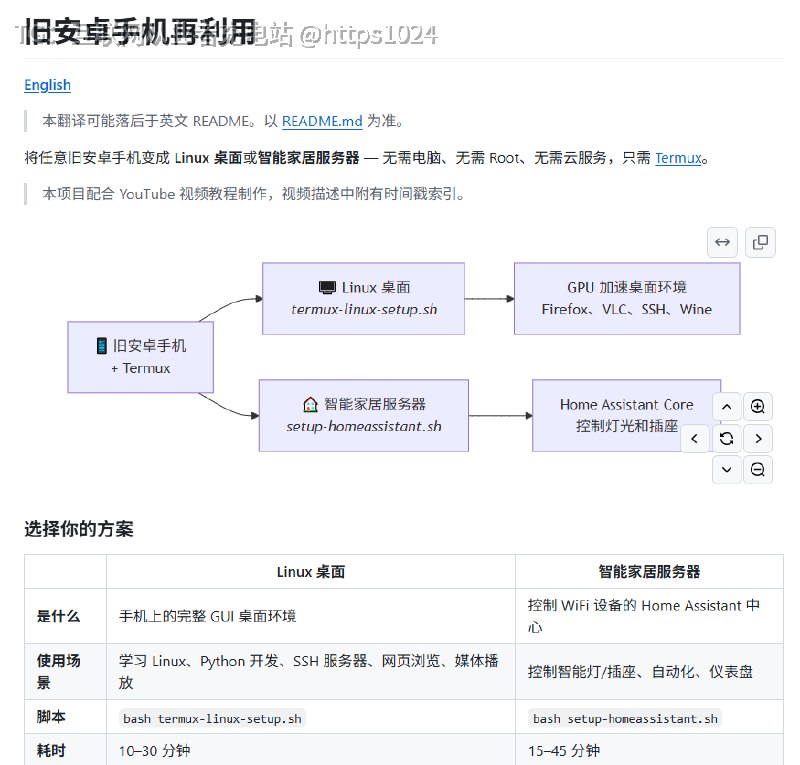Pan the diagram down with the down chevron
Viewport: 800px width, 765px height.
point(727,470)
